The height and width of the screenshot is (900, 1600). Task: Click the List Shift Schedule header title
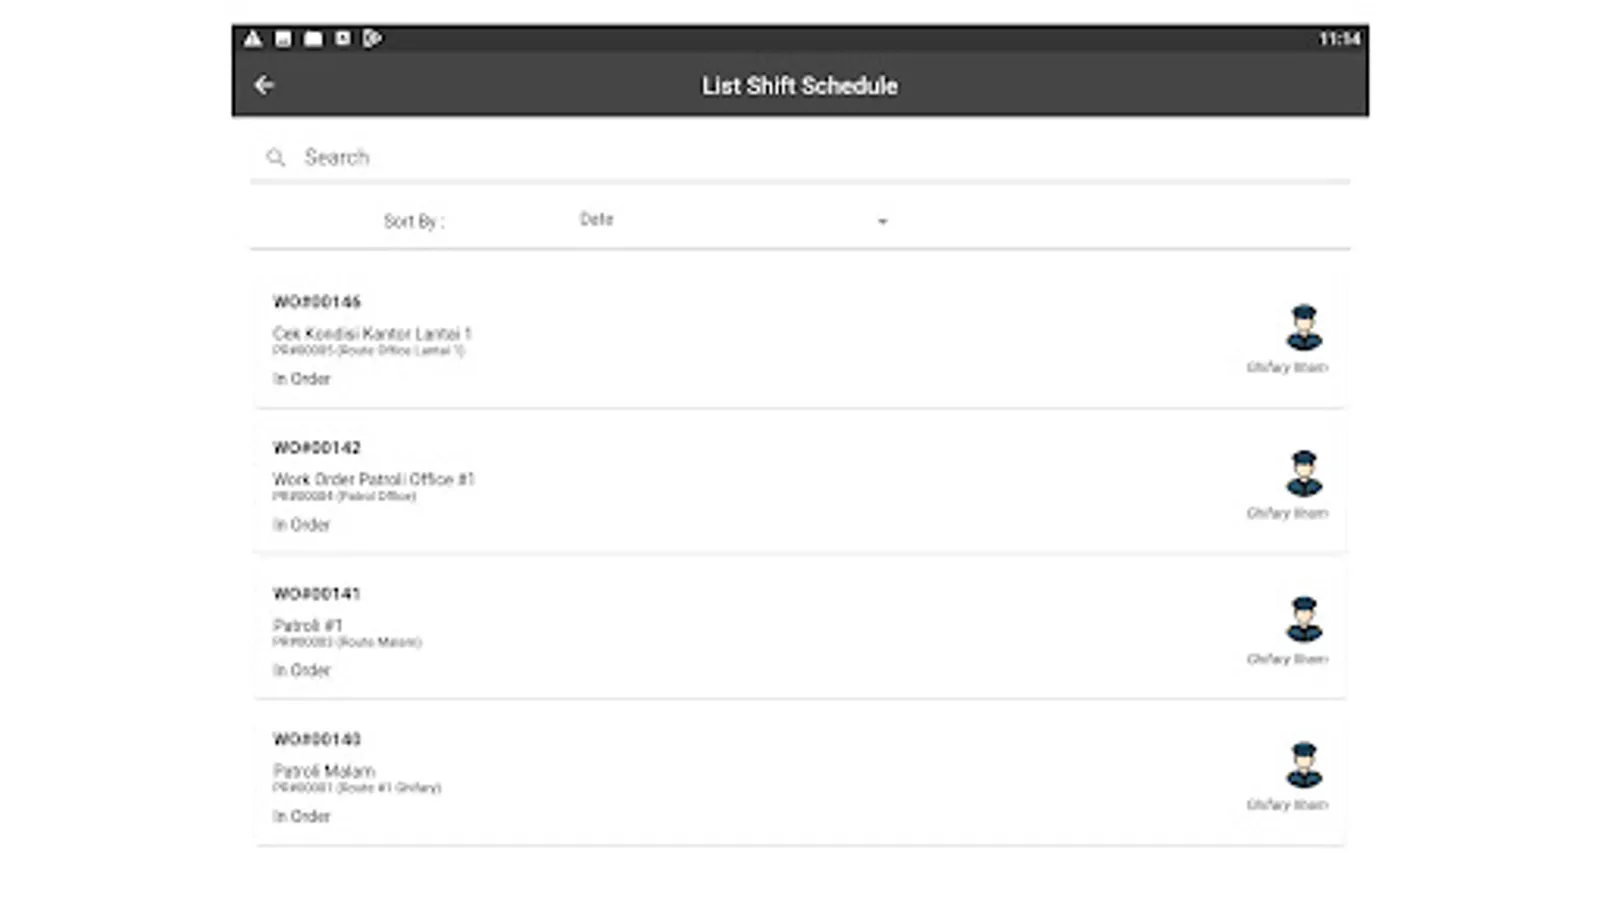pyautogui.click(x=799, y=86)
